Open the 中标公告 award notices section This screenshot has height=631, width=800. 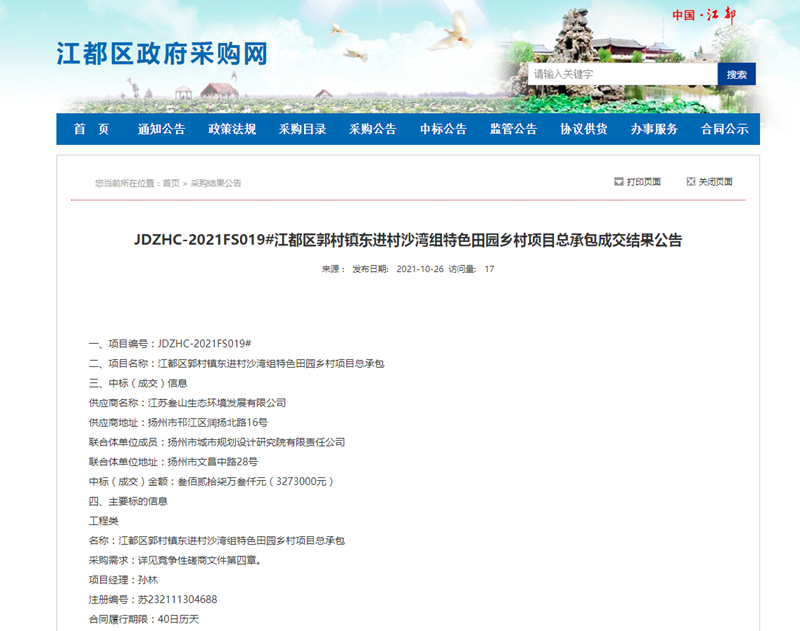[445, 129]
